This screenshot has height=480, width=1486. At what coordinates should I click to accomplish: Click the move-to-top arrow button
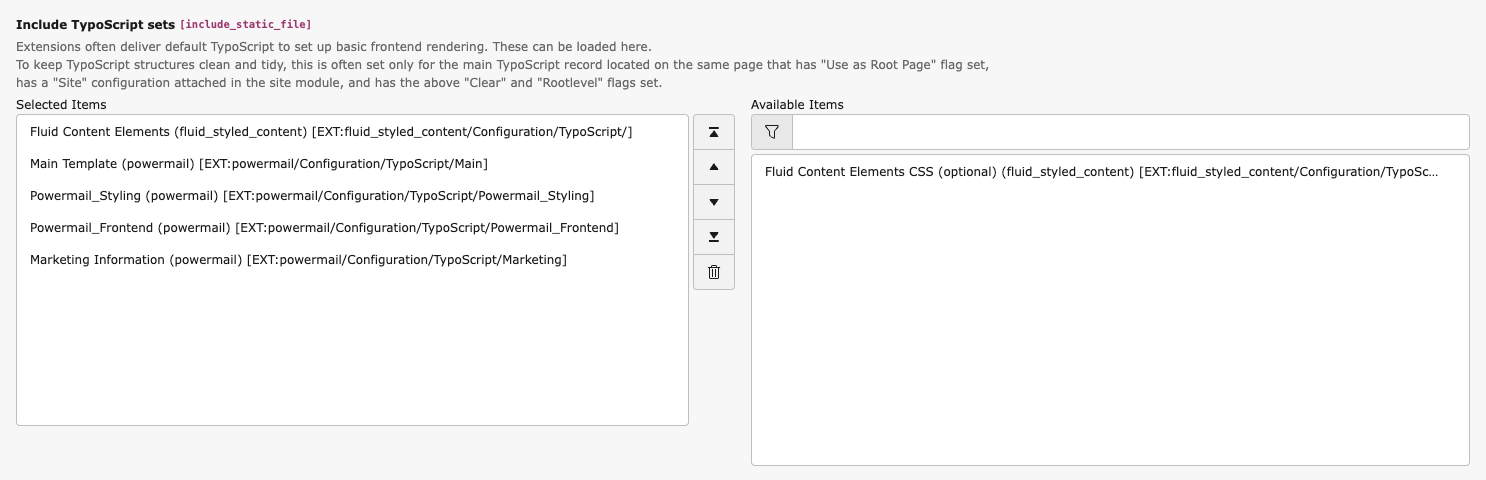click(x=714, y=132)
